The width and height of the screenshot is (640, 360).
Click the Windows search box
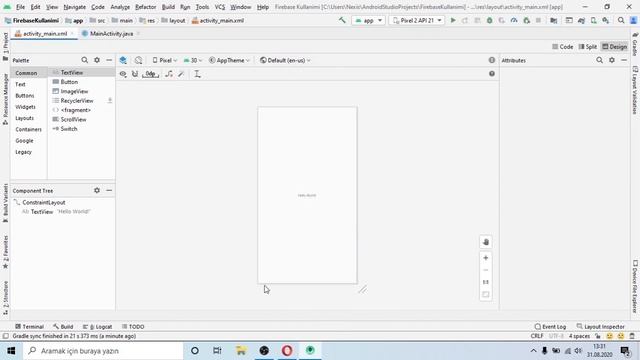tap(103, 351)
